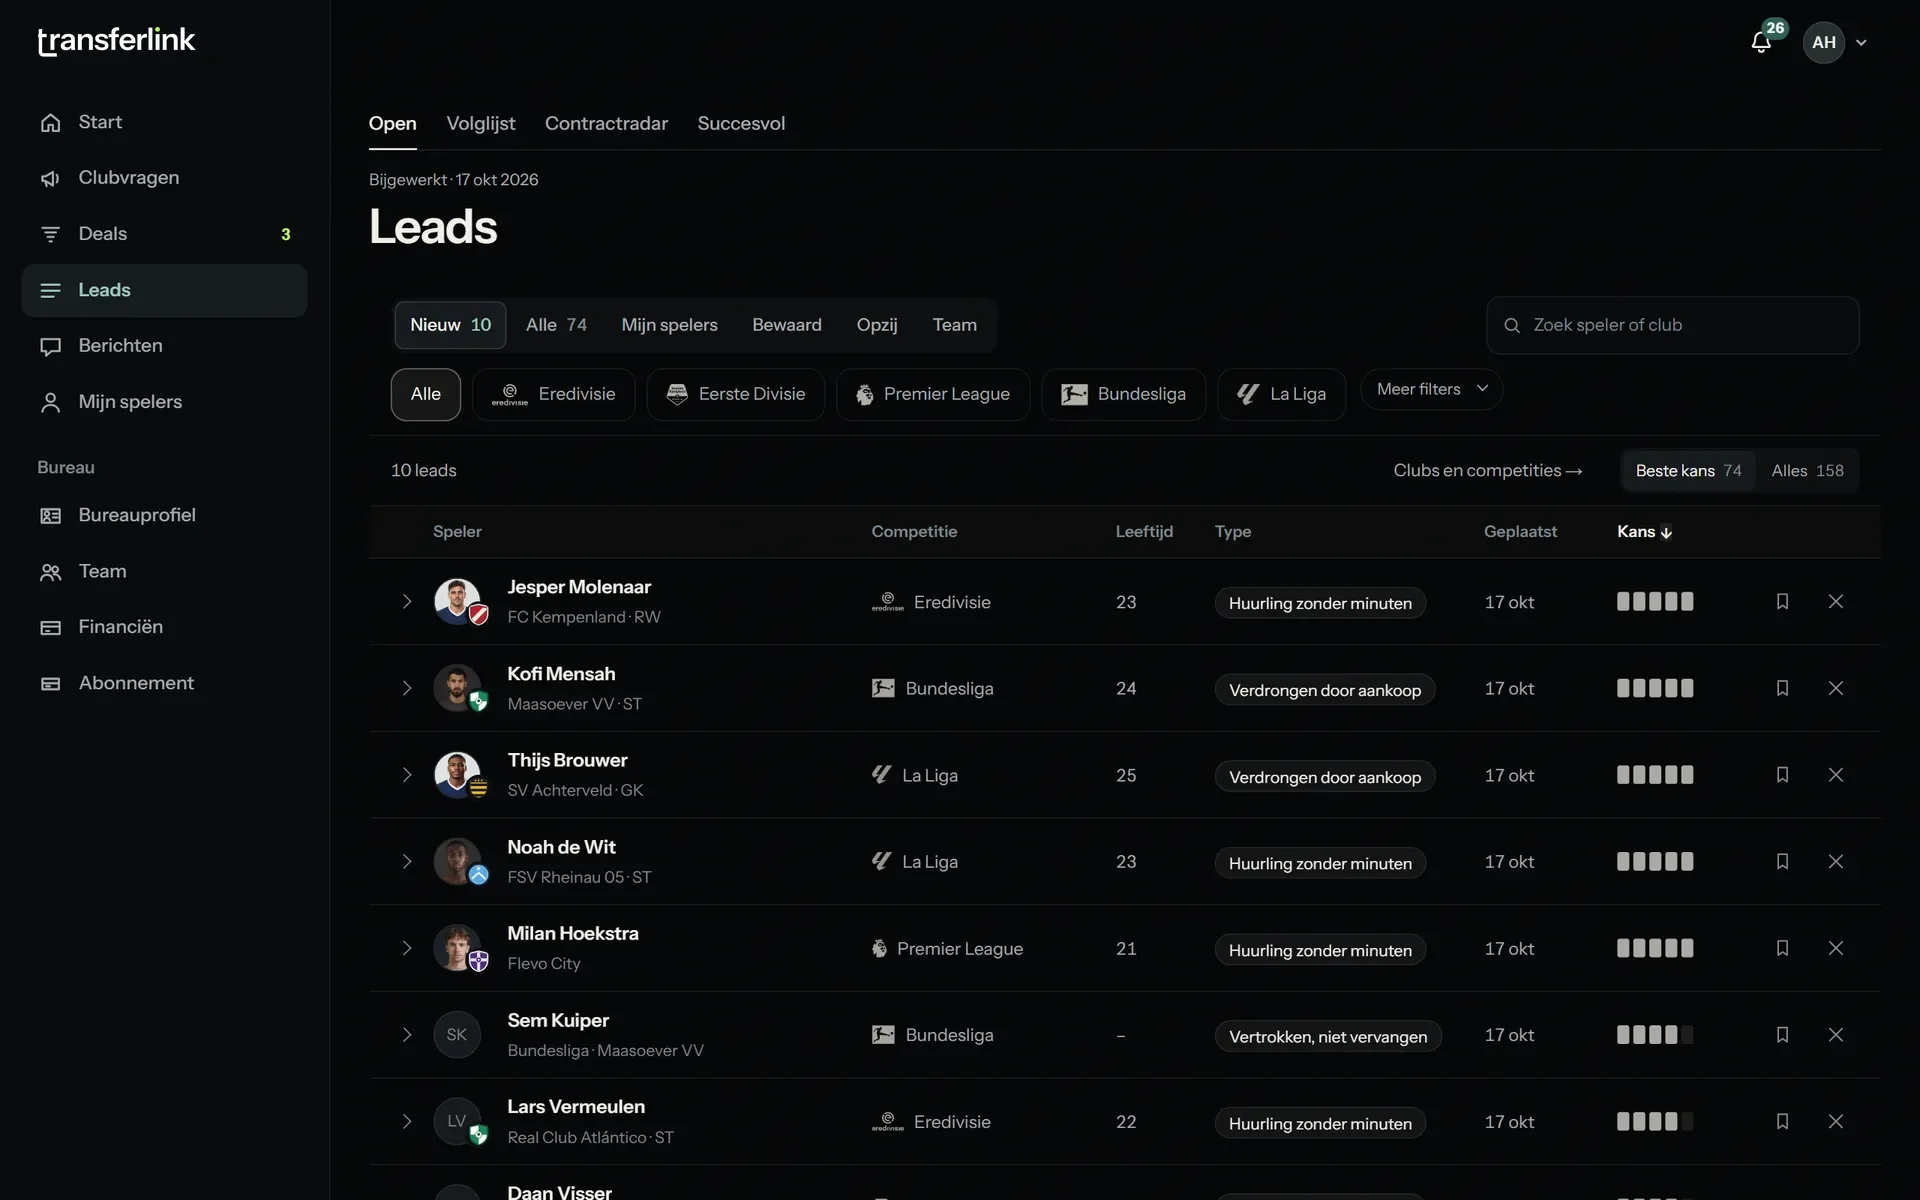The width and height of the screenshot is (1920, 1200).
Task: Dismiss the Kofi Mensah lead
Action: 1836,688
